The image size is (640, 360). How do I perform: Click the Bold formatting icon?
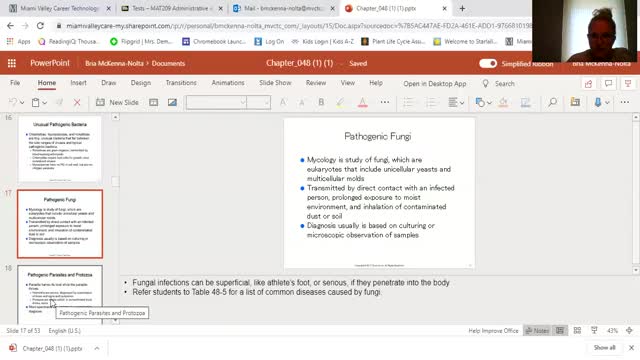coord(321,102)
